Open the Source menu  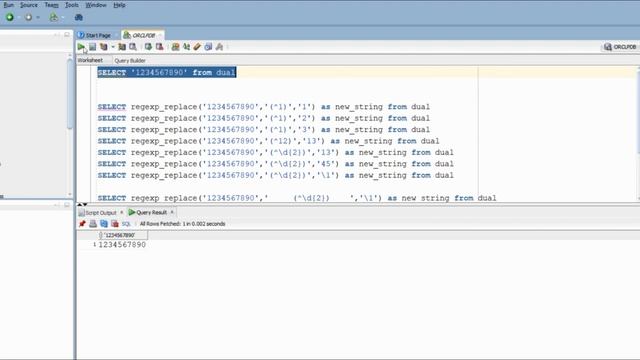pos(29,5)
